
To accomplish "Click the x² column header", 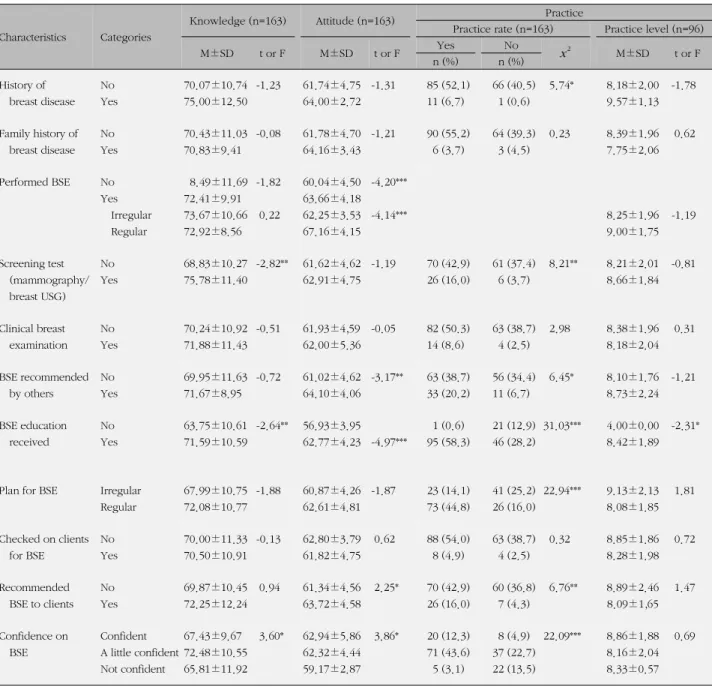I will pos(565,53).
